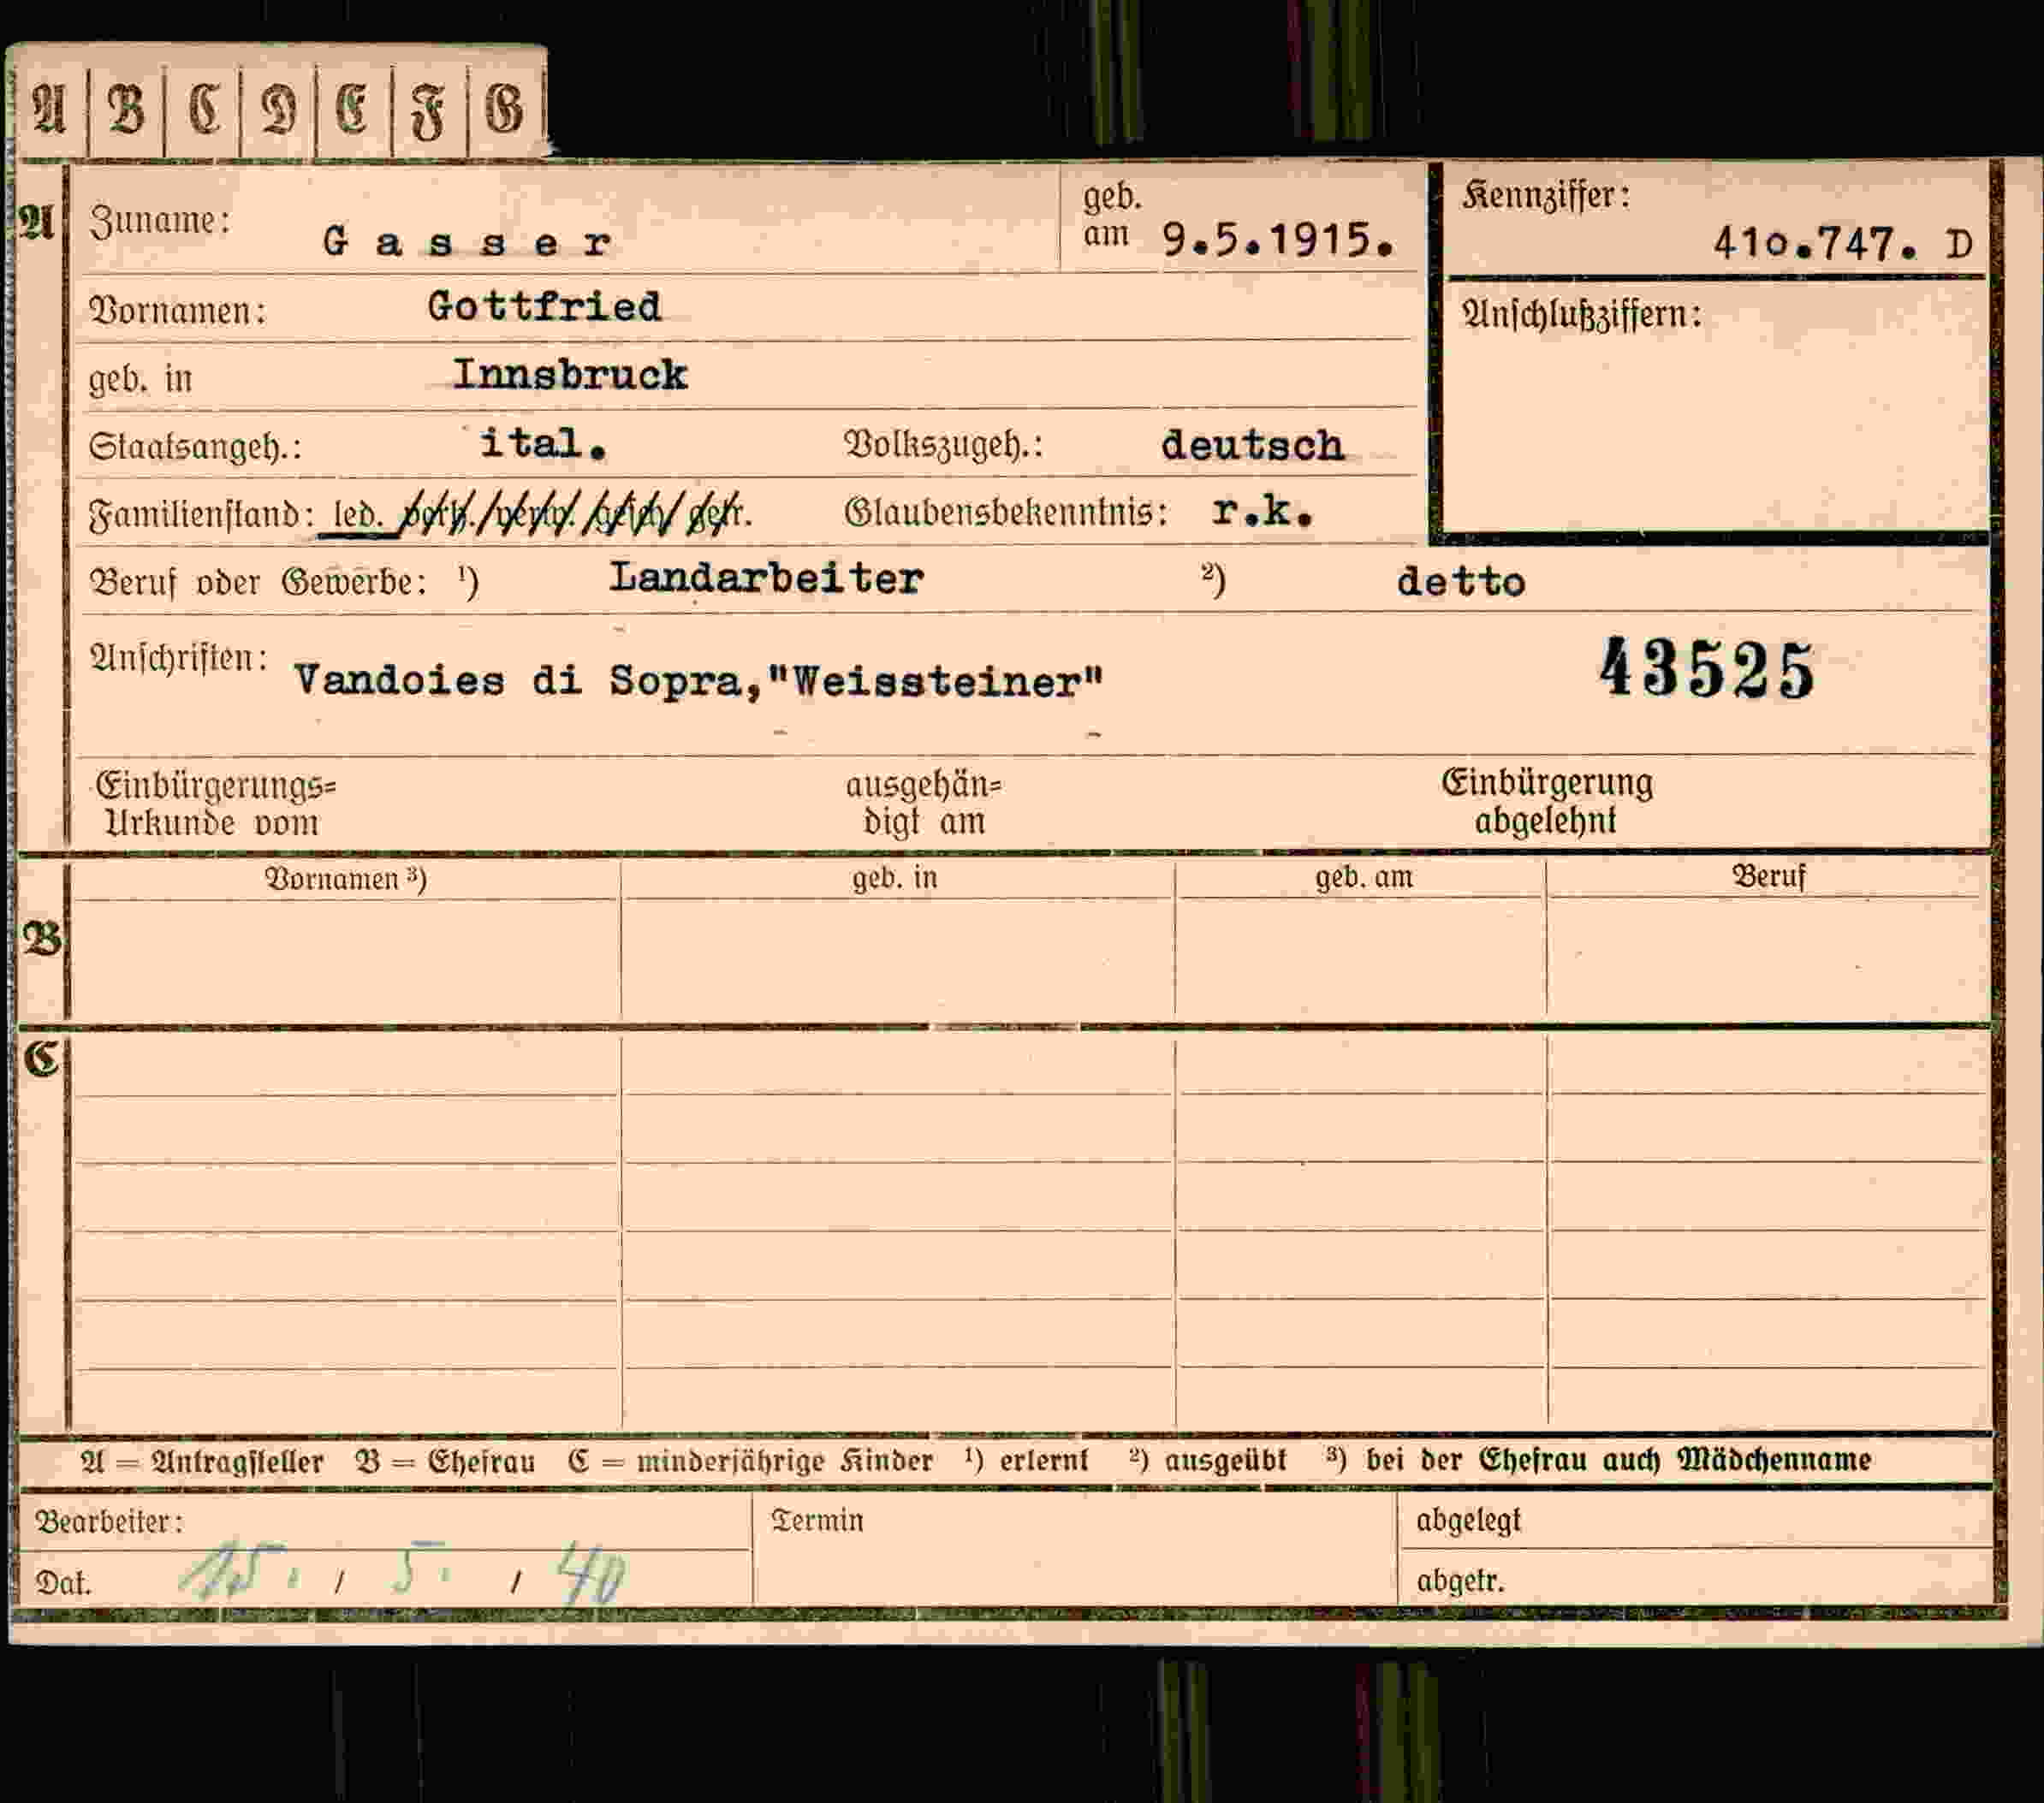Click footnote '3) bei der Ehefrau auch Mädchenname'

click(1598, 1460)
